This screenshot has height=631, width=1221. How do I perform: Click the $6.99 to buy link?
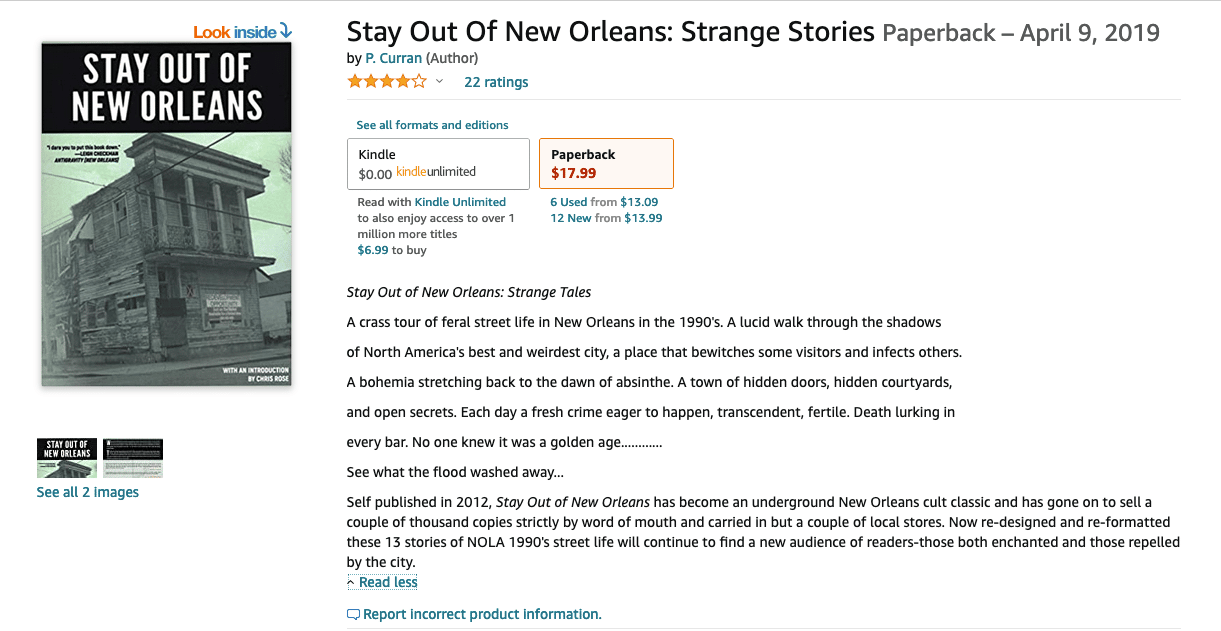coord(374,250)
